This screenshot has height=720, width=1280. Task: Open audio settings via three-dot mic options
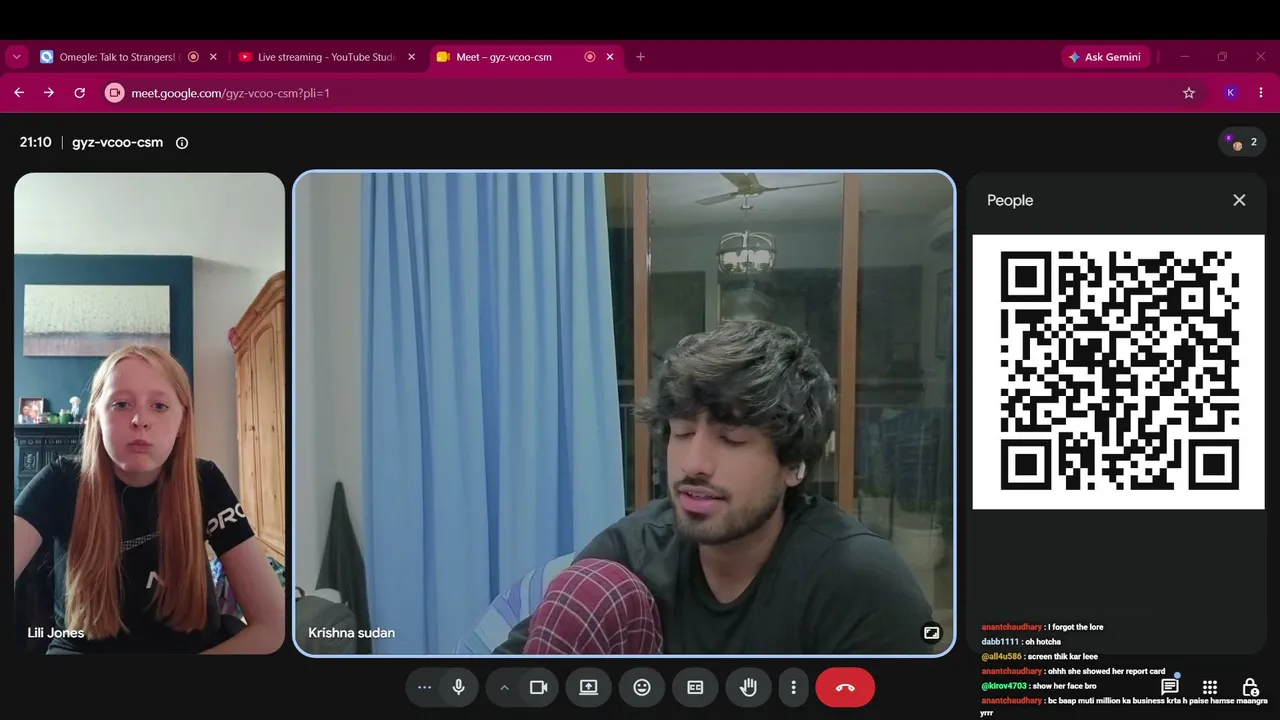tap(424, 687)
